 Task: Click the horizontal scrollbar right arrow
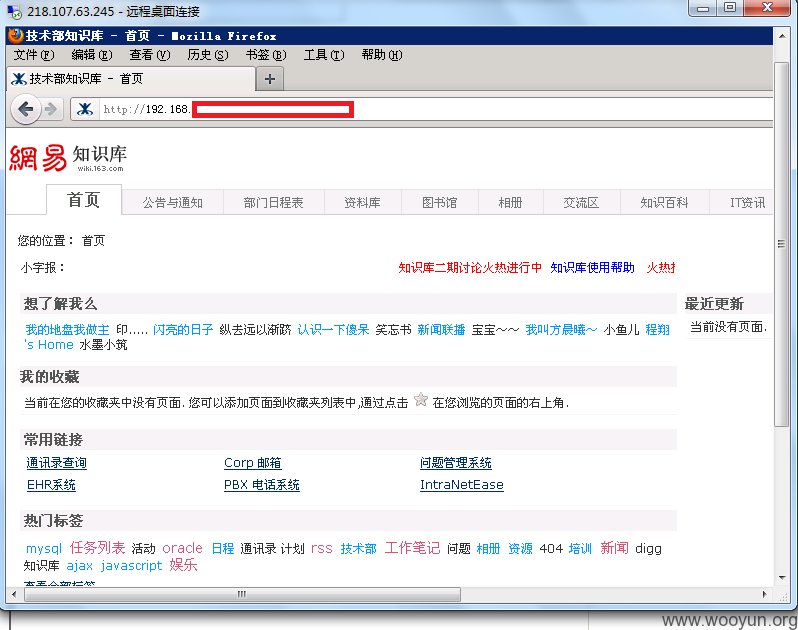tap(764, 594)
